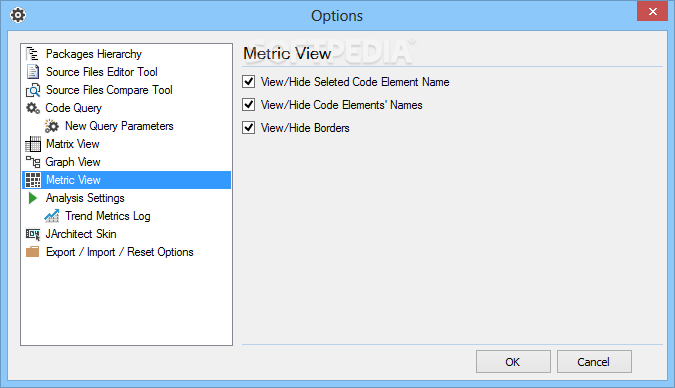Dismiss the dialog with Cancel

594,362
